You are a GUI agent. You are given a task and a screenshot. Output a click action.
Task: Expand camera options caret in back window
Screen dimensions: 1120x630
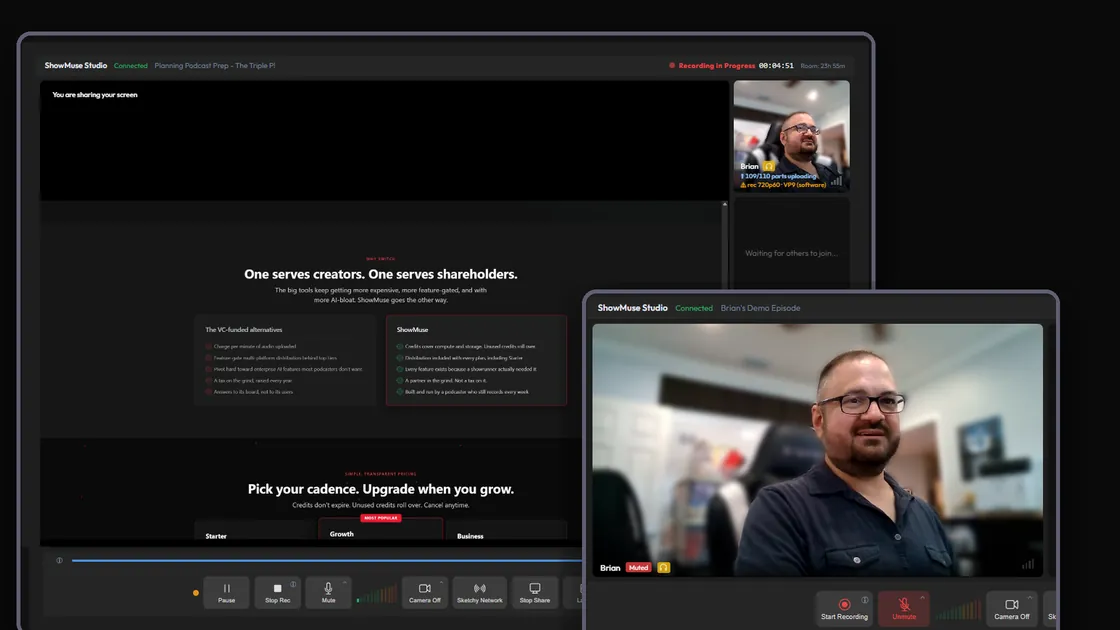tap(441, 583)
